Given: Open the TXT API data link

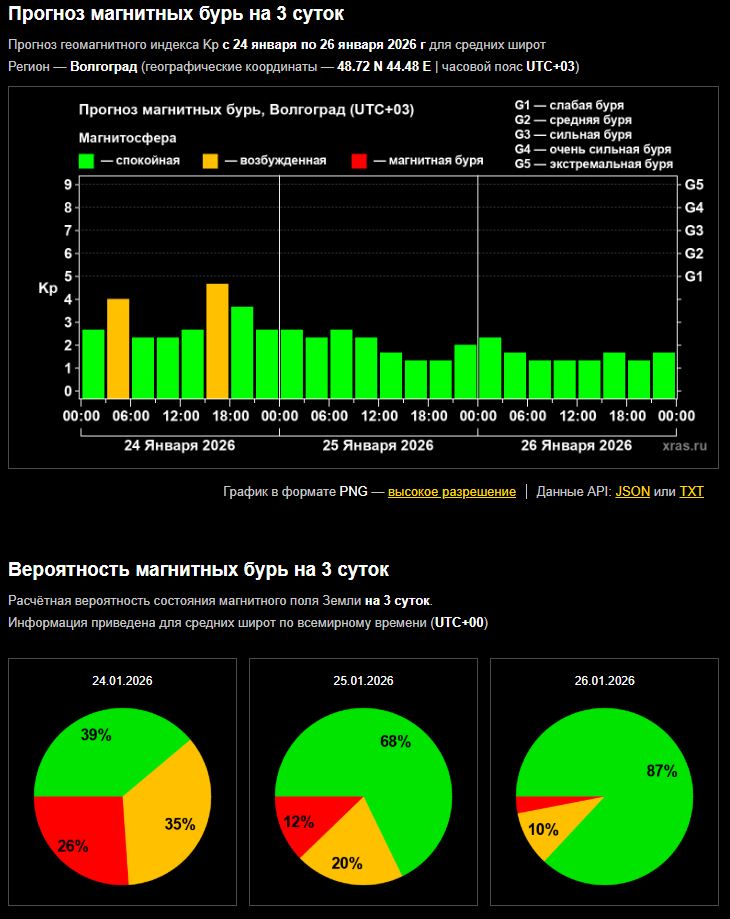Looking at the screenshot, I should click(x=691, y=491).
